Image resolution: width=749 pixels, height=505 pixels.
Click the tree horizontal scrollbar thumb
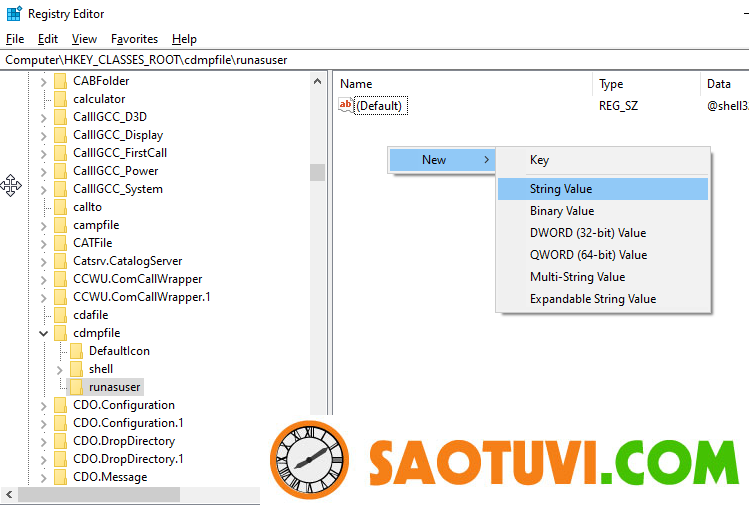pyautogui.click(x=99, y=494)
